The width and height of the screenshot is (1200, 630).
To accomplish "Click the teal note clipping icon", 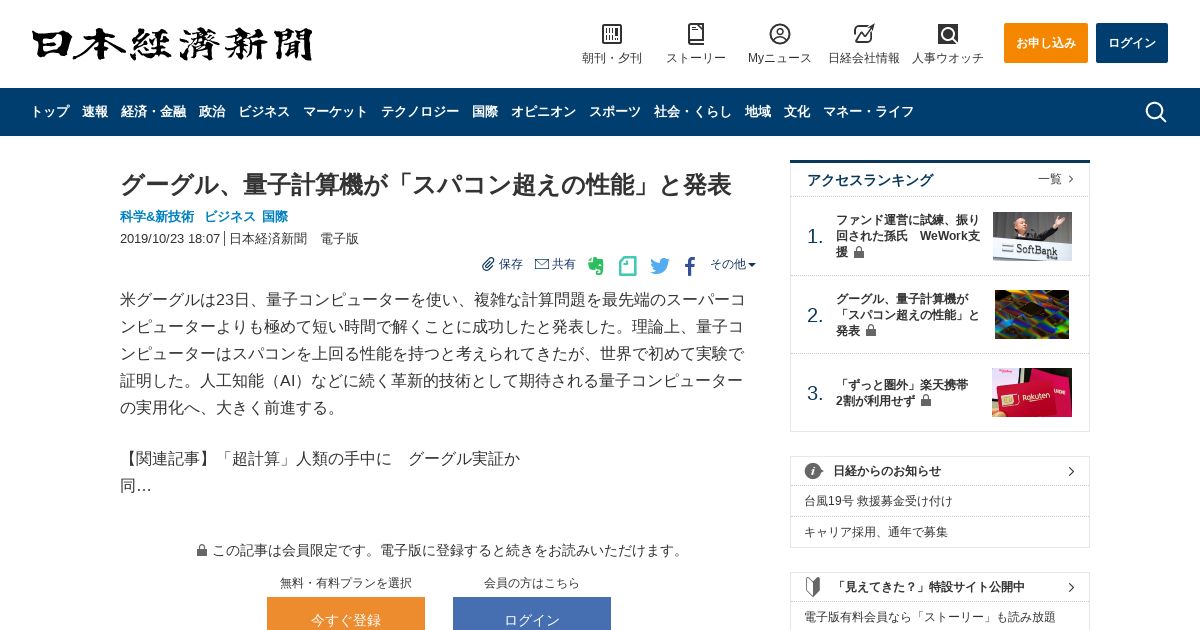I will click(628, 266).
